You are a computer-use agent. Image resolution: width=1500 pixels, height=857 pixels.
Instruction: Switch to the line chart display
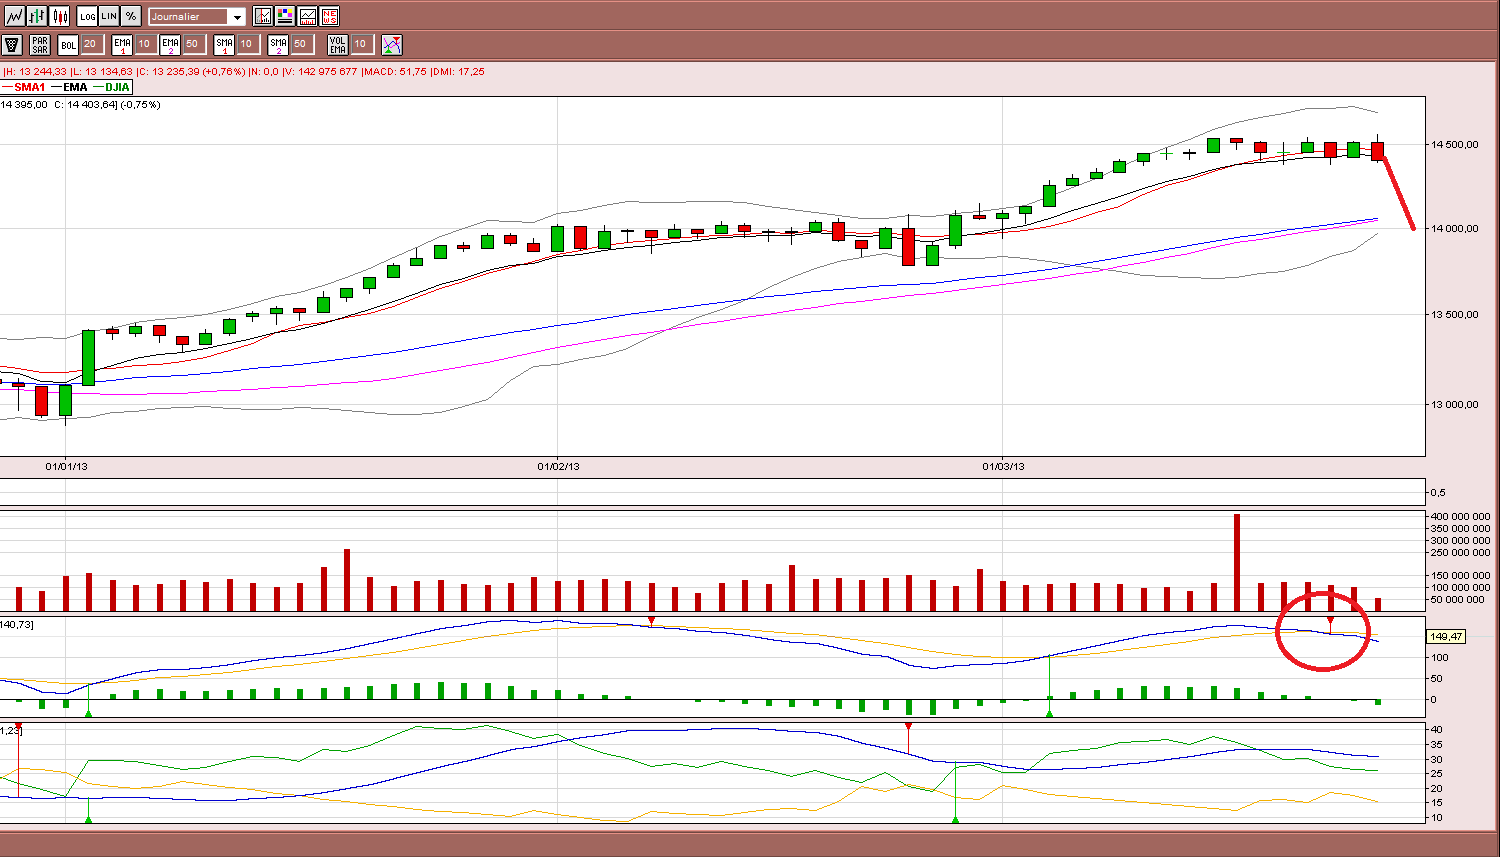tap(14, 16)
